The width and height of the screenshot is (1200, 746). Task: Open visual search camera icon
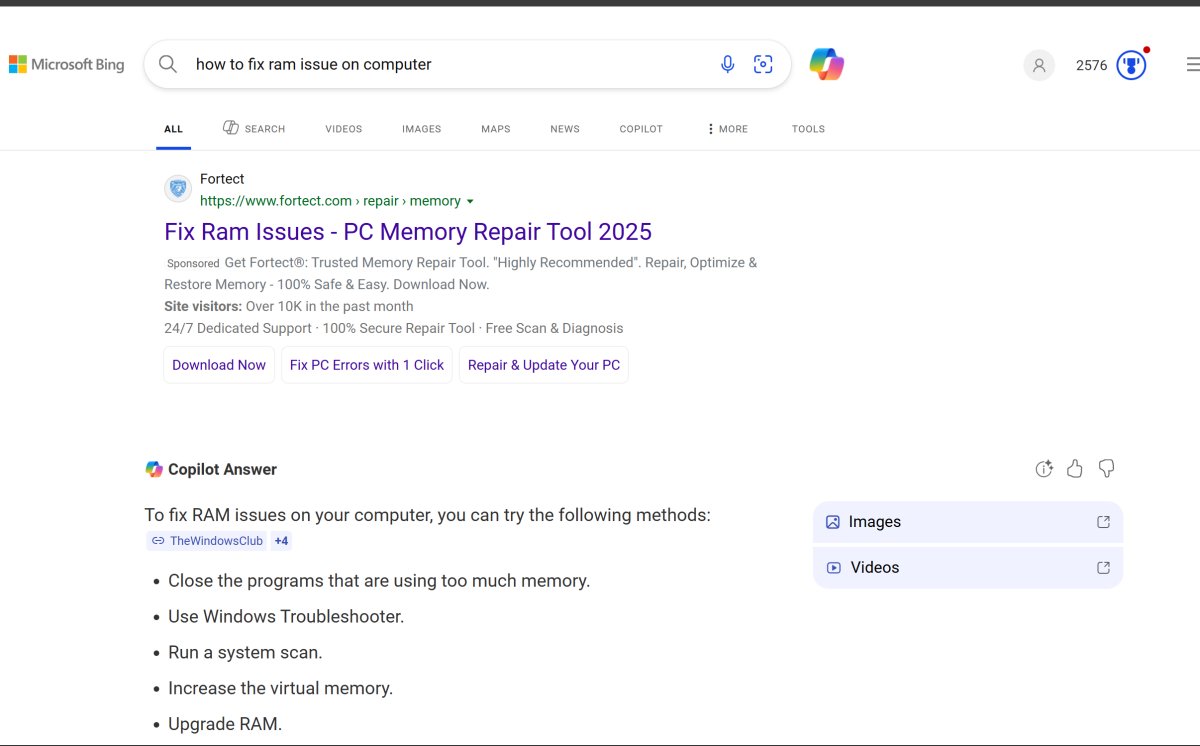[763, 64]
